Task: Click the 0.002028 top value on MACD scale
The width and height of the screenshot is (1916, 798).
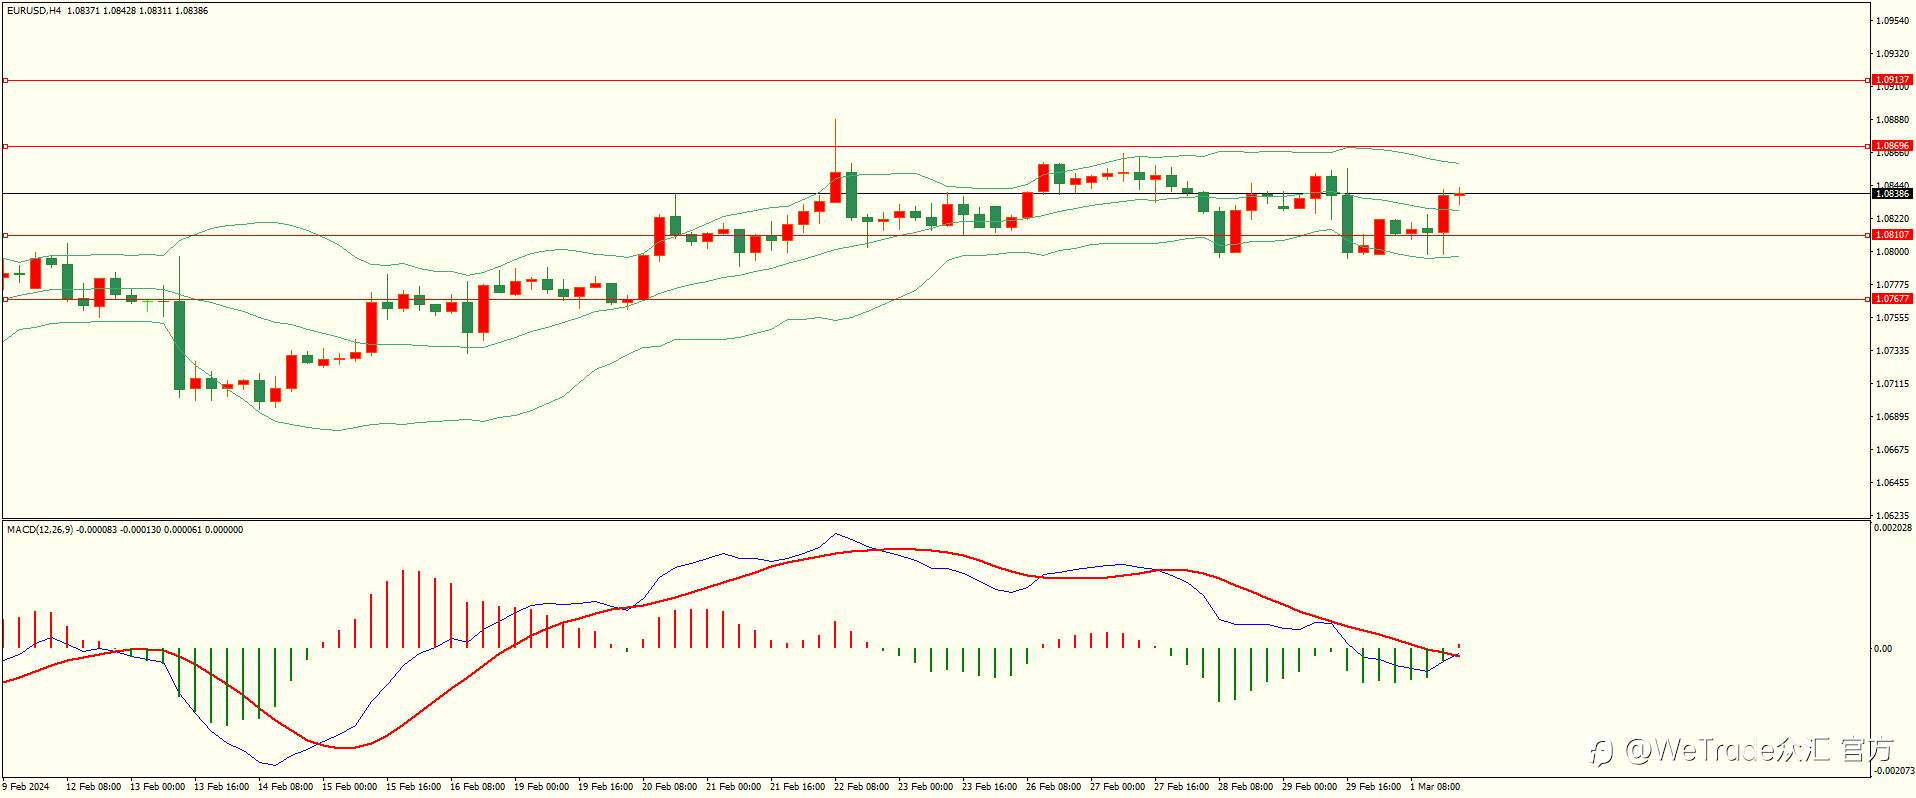Action: click(1893, 527)
